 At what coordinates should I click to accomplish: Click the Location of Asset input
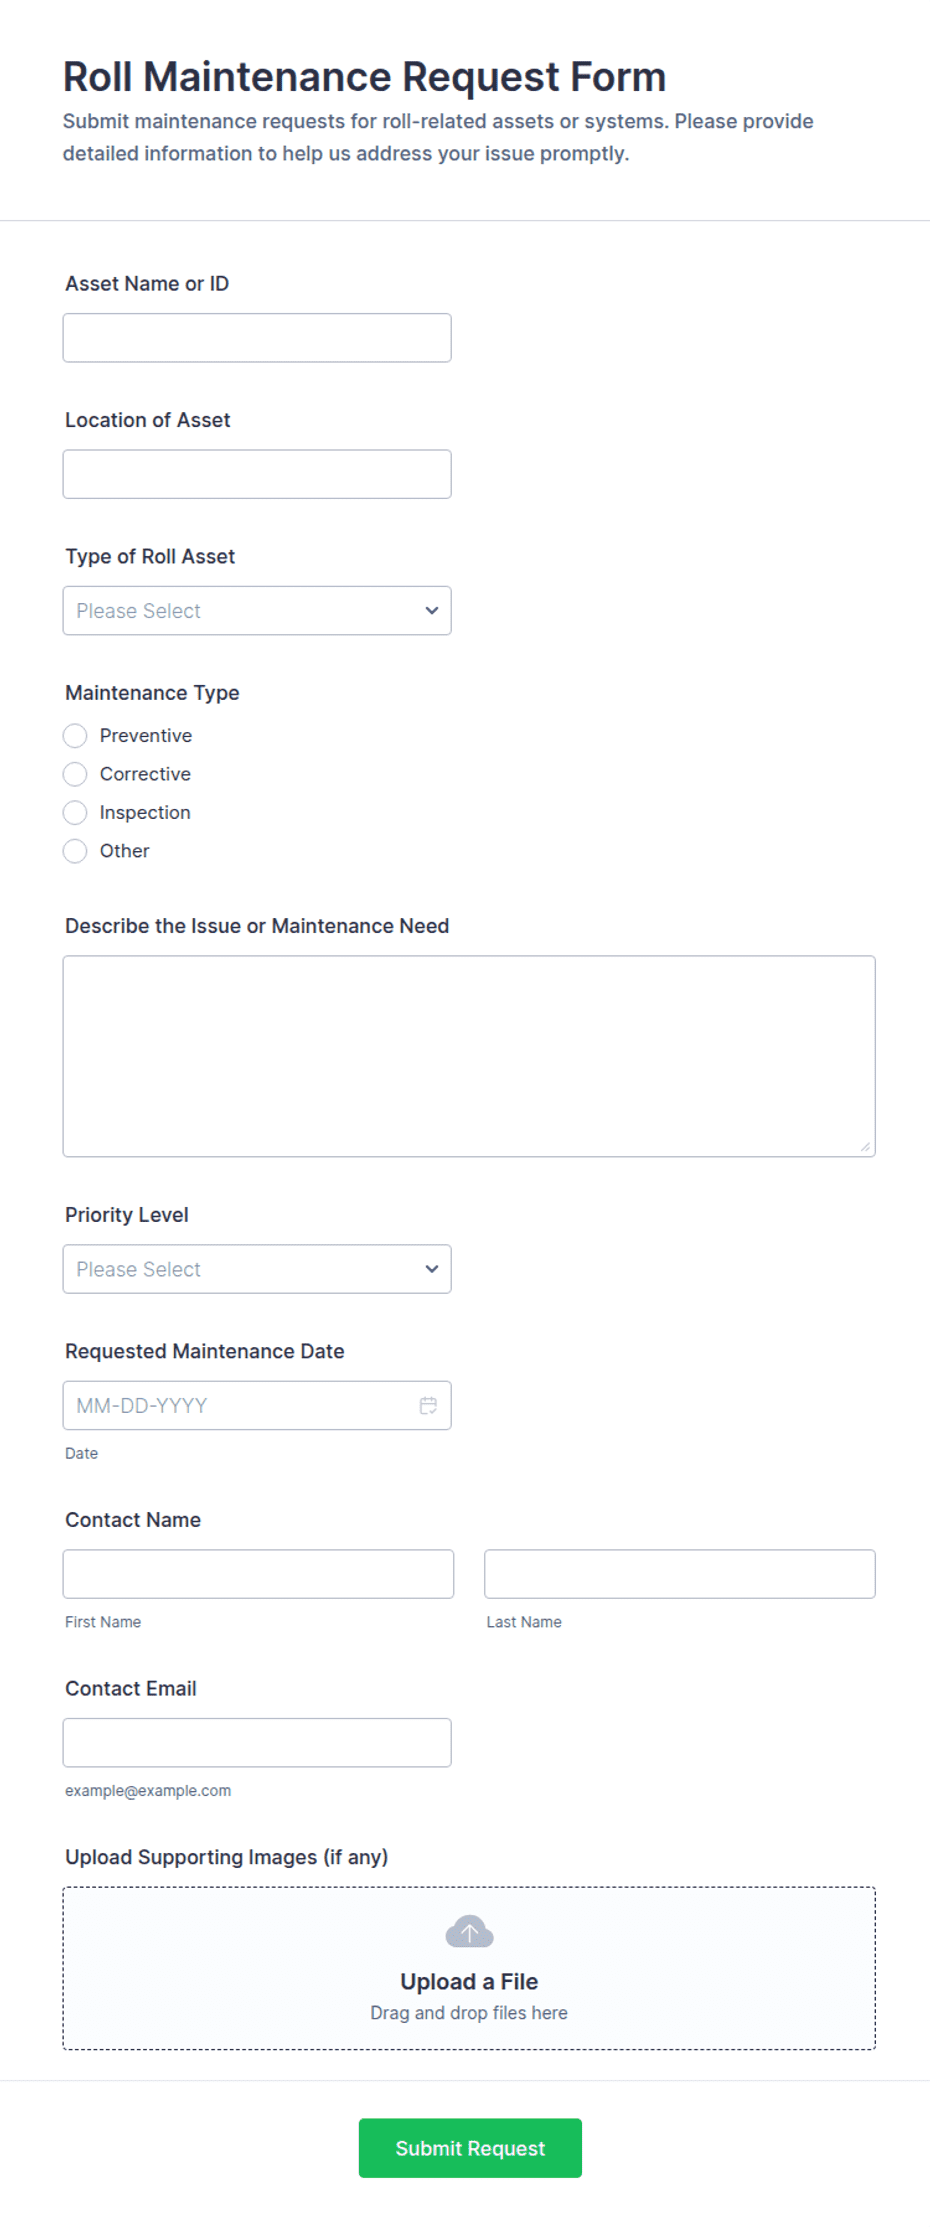(257, 474)
